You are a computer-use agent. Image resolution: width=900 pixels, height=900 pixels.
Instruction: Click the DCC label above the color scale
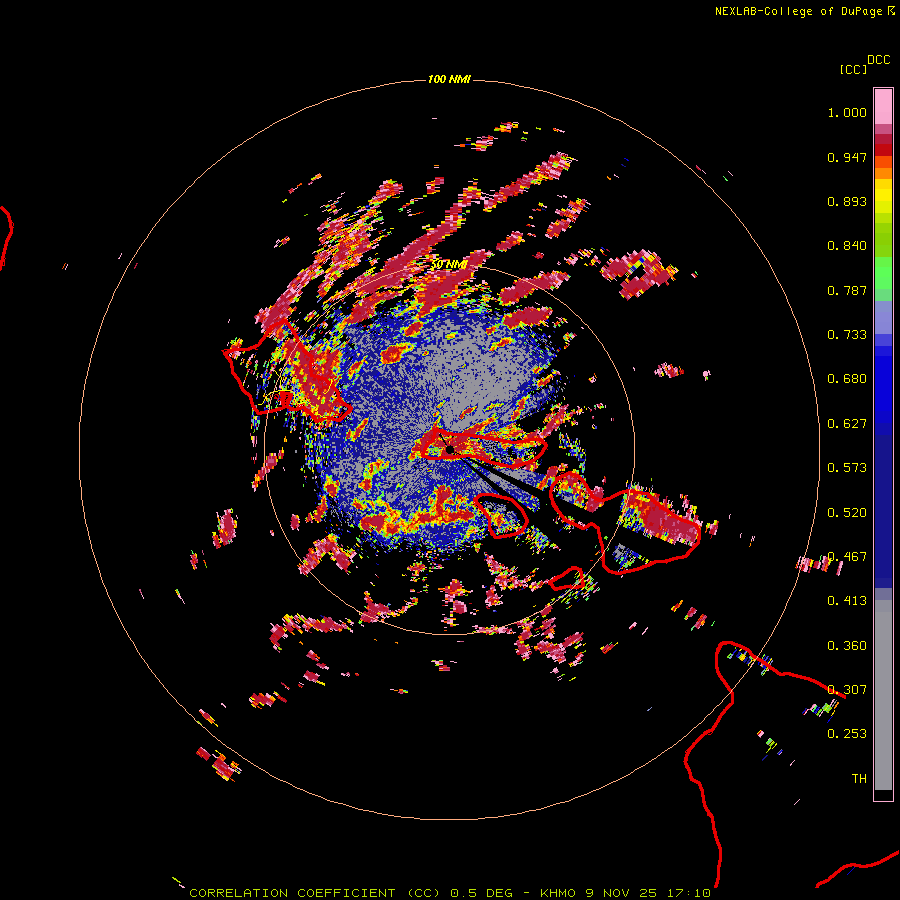pos(878,60)
